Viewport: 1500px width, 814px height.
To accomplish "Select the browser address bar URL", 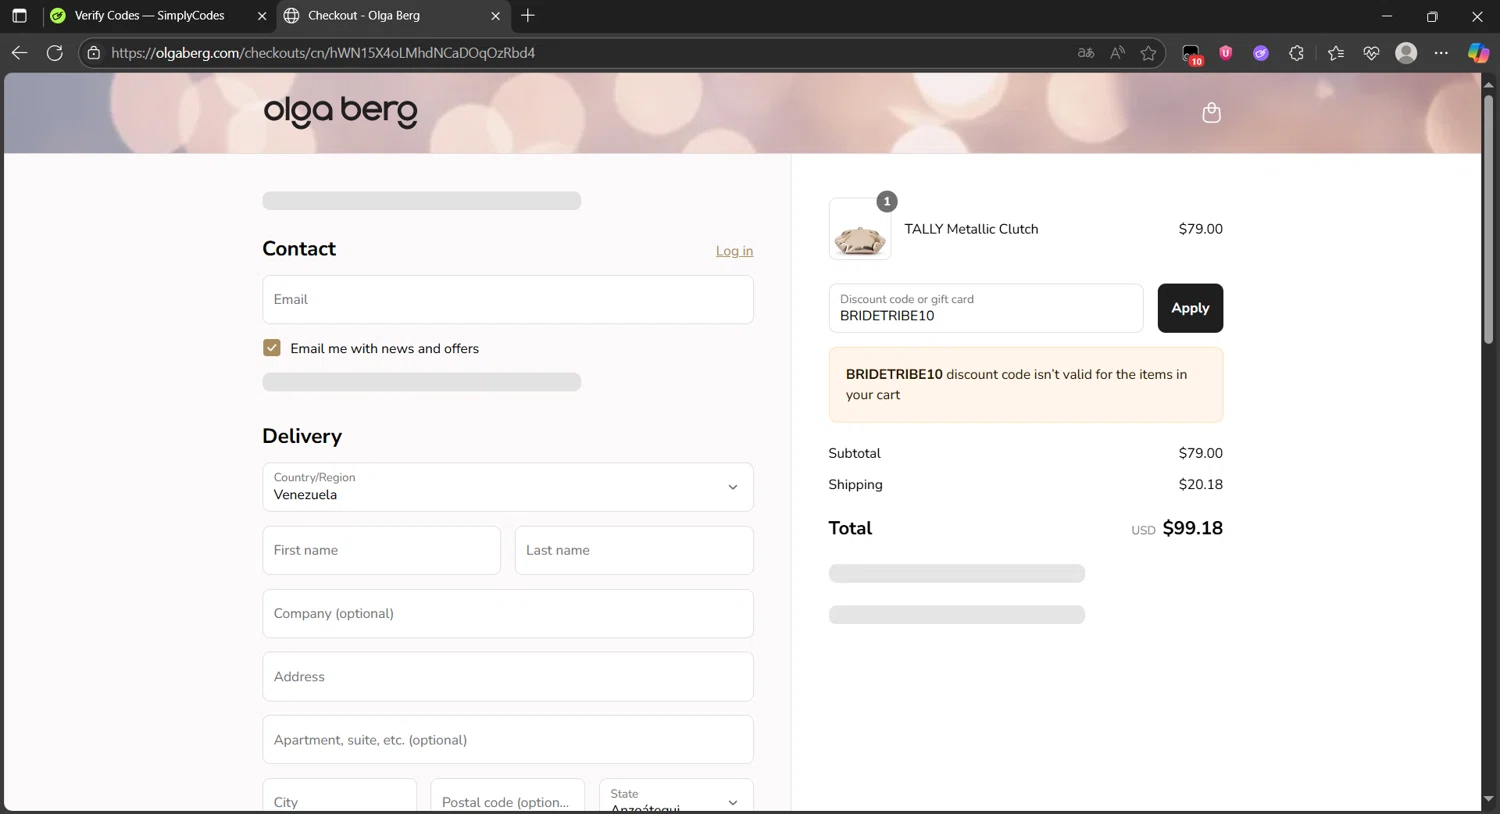I will (x=323, y=53).
